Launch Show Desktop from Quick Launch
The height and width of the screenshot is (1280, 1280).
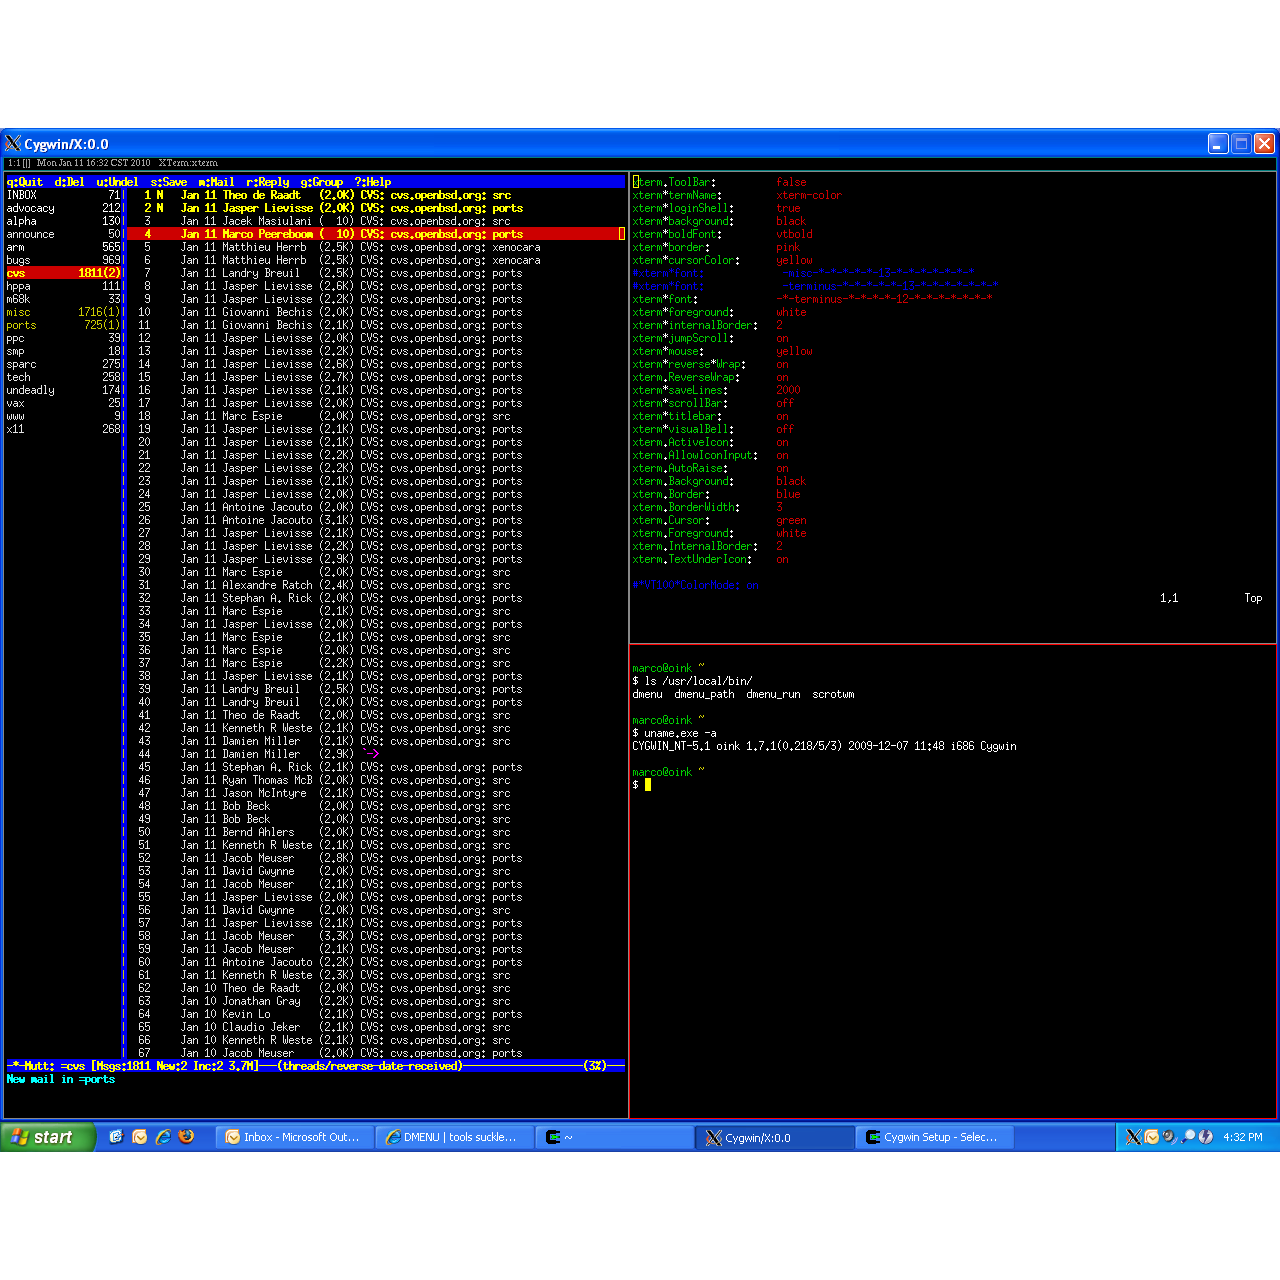[x=116, y=1137]
